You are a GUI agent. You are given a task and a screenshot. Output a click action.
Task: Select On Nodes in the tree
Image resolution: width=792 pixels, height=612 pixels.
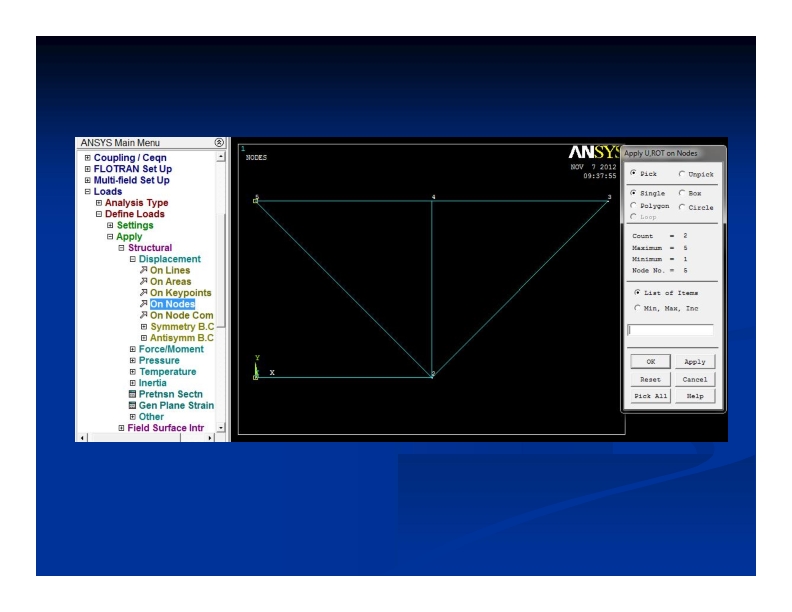172,304
